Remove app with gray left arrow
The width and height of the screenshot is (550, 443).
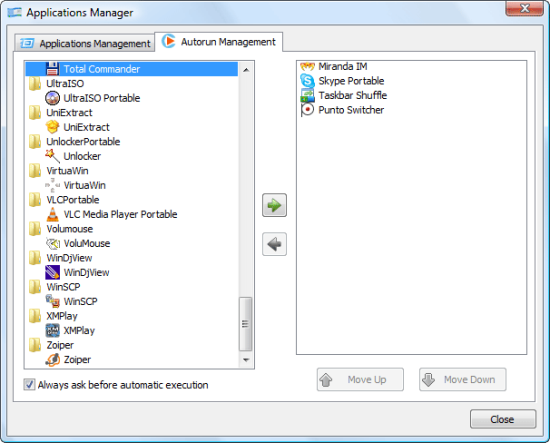(274, 244)
